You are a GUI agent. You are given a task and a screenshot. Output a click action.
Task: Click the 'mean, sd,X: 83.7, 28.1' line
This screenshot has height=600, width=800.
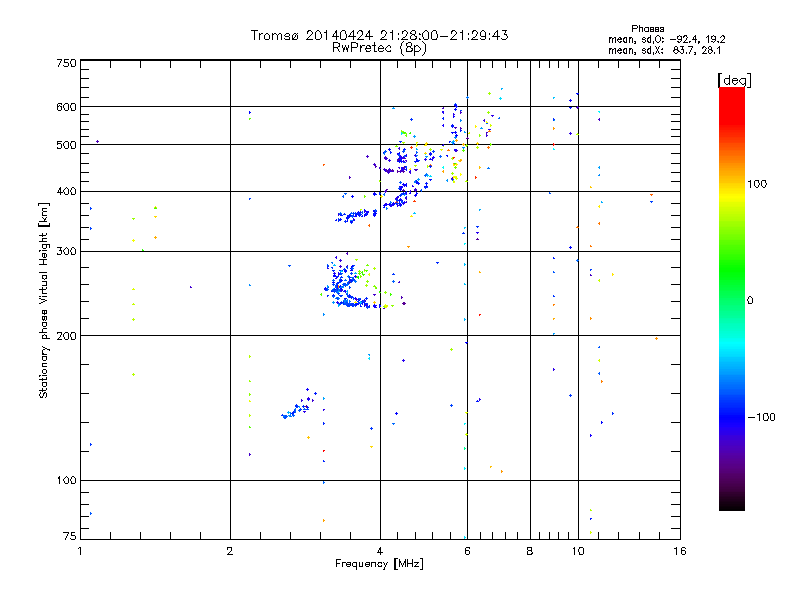[664, 51]
